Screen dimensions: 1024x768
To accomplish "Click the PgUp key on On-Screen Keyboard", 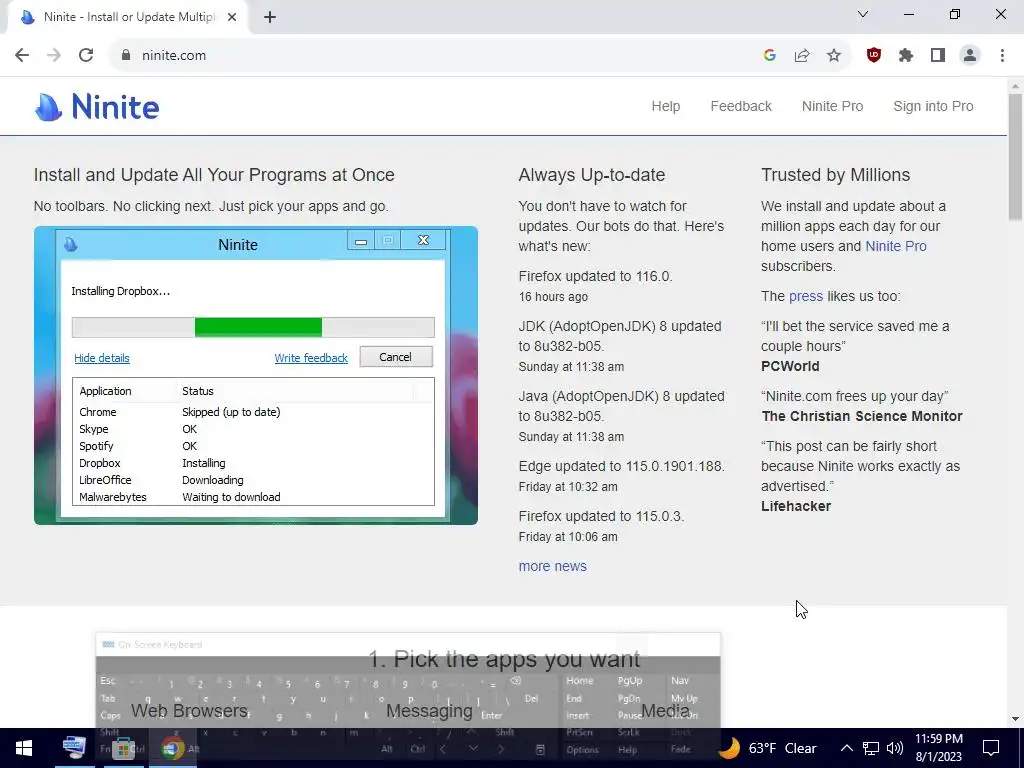I will coord(630,680).
